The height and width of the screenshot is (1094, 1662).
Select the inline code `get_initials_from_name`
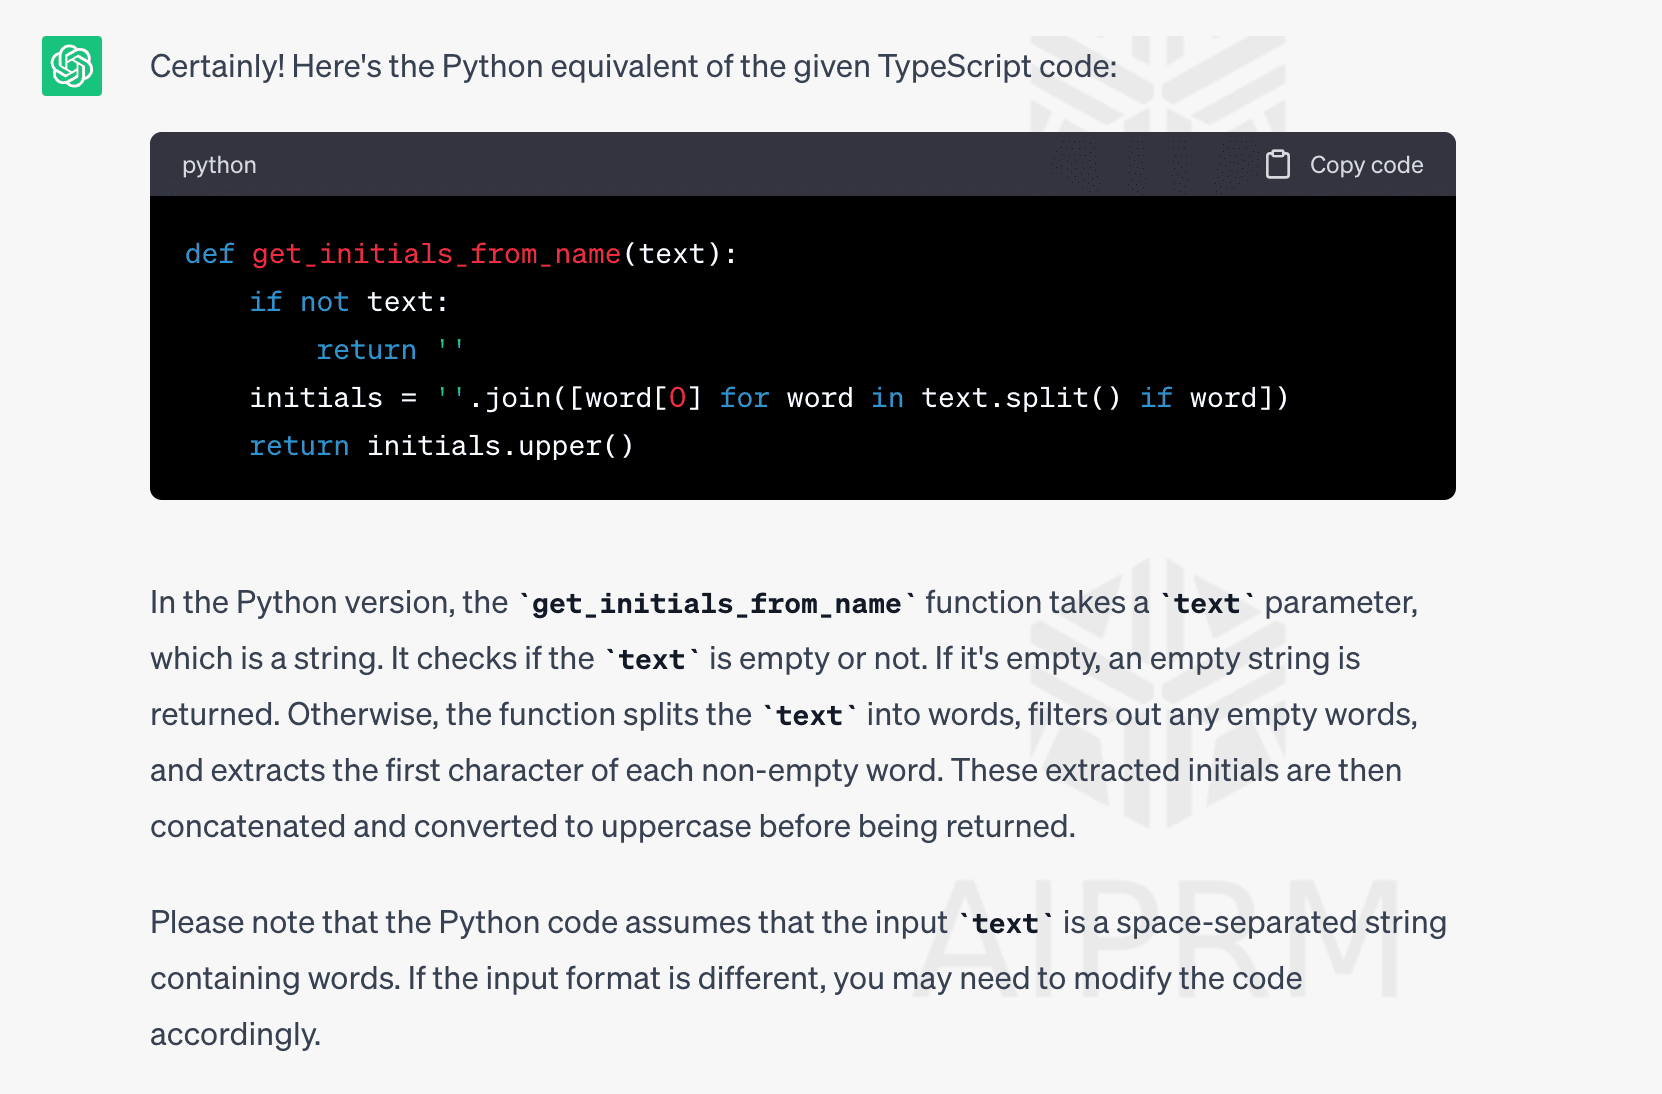click(x=714, y=602)
